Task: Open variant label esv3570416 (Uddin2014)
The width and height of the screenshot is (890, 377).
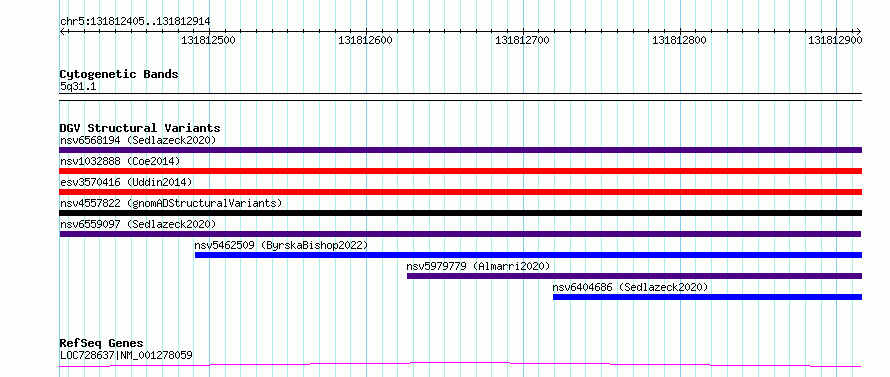Action: tap(126, 182)
